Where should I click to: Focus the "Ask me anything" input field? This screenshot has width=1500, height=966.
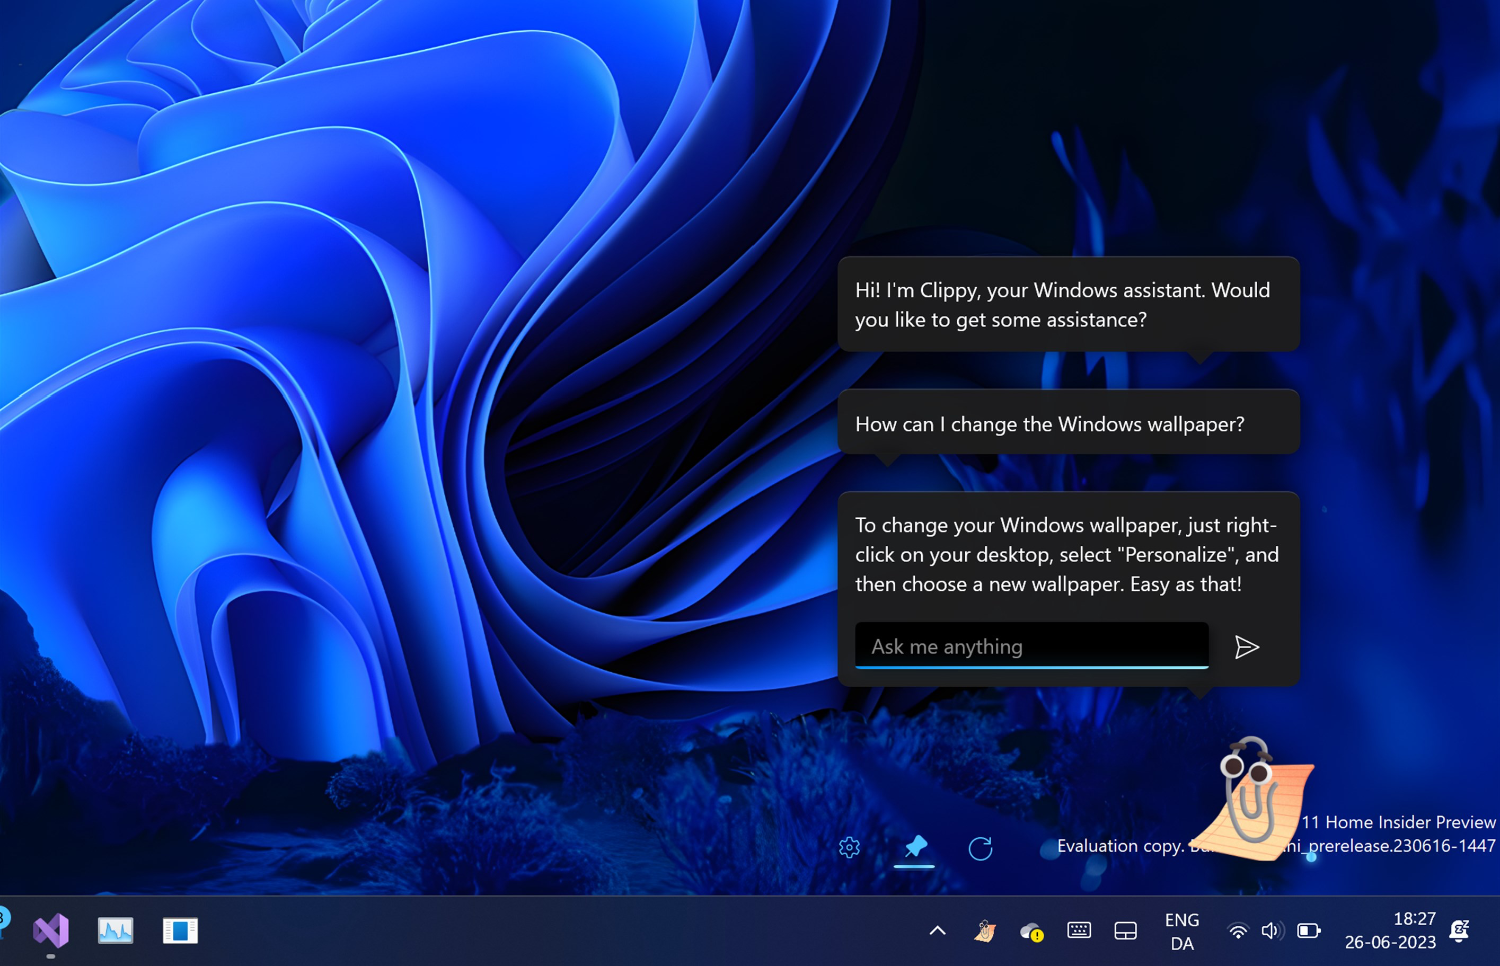click(1031, 646)
